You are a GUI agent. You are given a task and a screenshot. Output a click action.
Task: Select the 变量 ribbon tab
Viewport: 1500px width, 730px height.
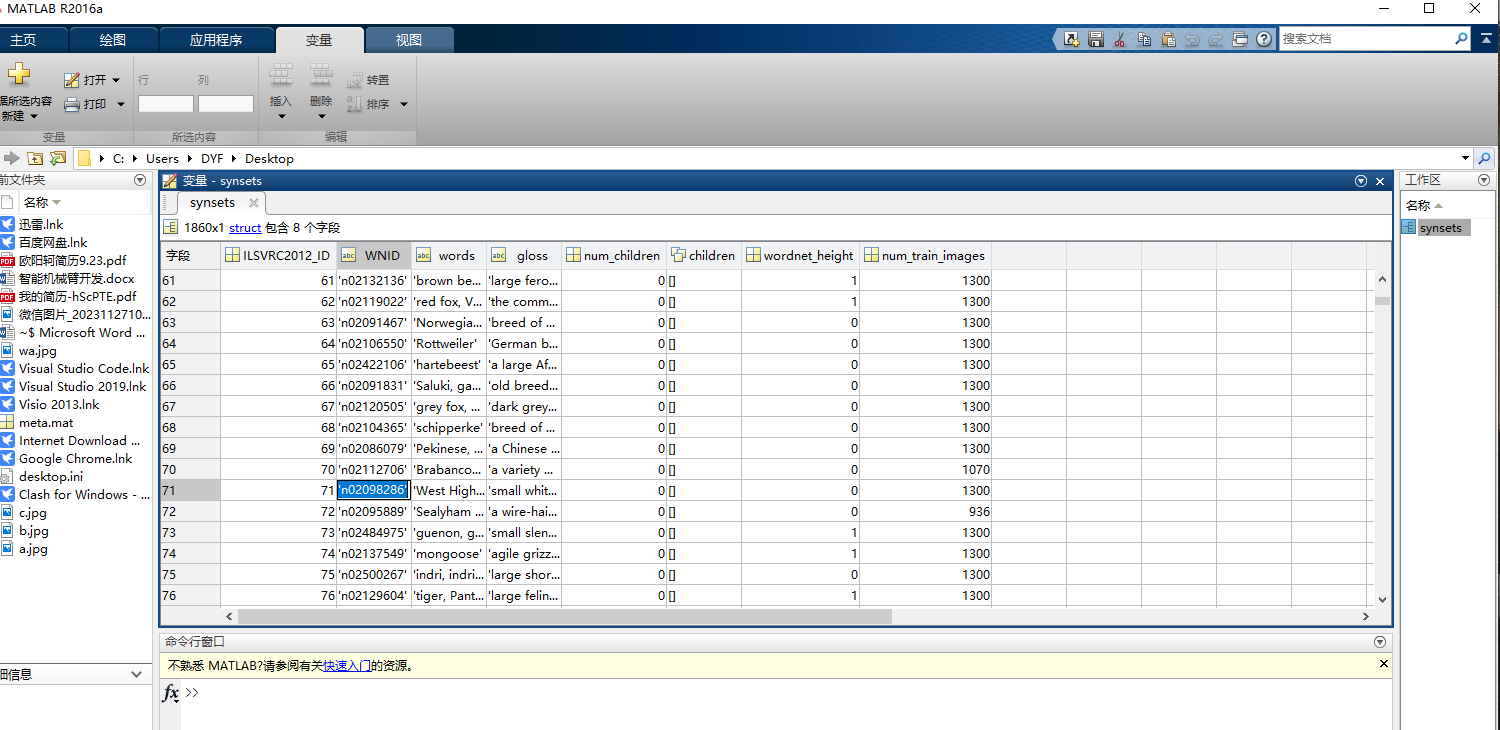click(319, 40)
